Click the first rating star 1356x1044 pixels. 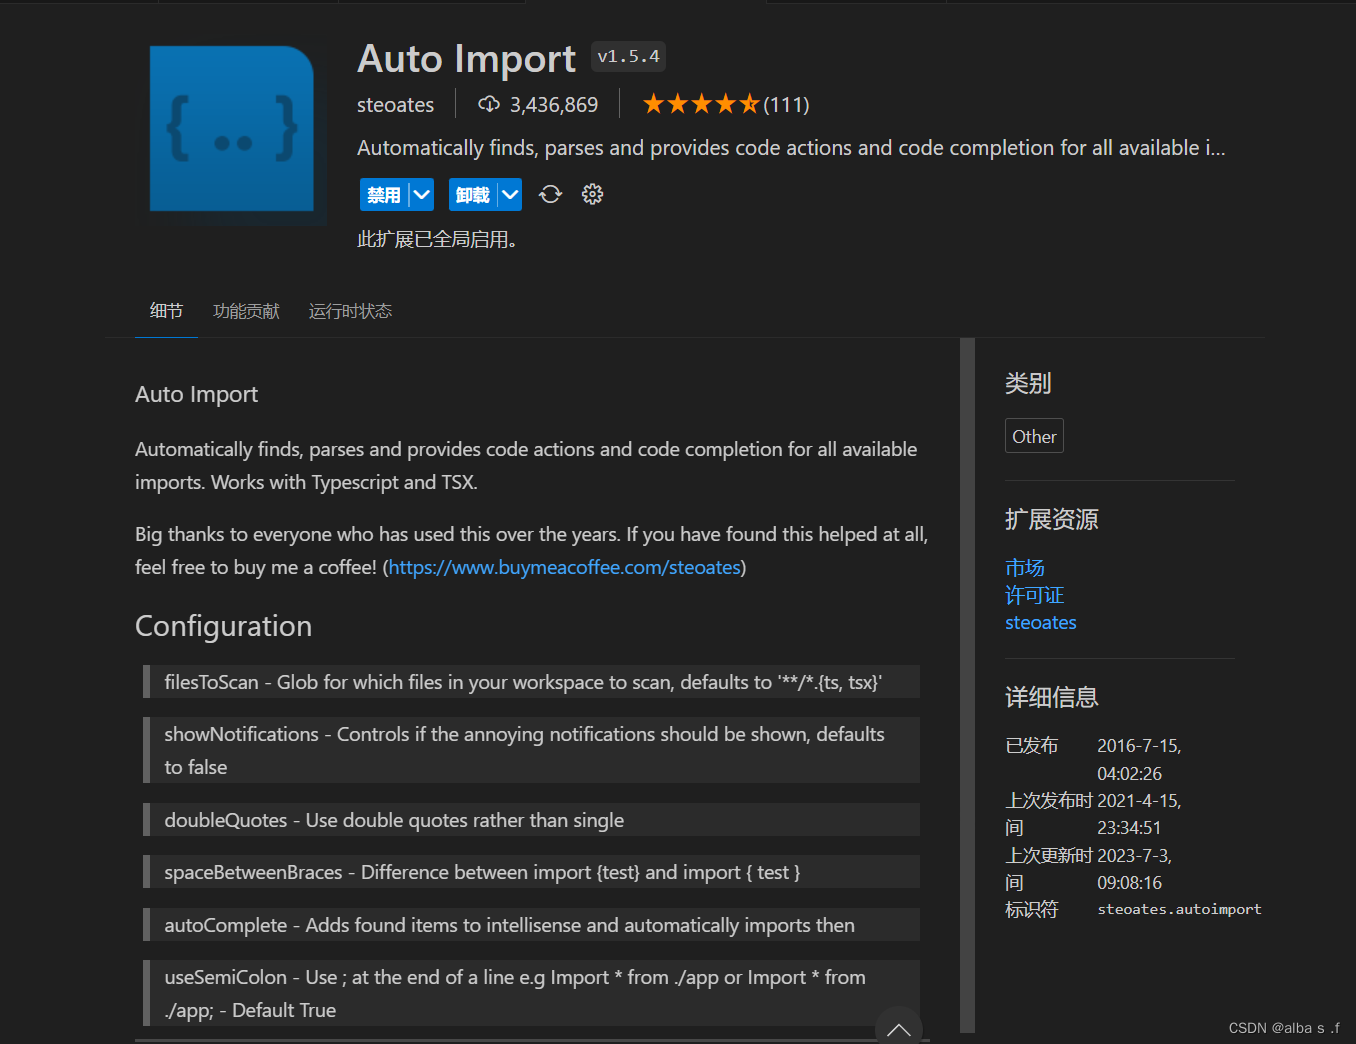(x=654, y=102)
